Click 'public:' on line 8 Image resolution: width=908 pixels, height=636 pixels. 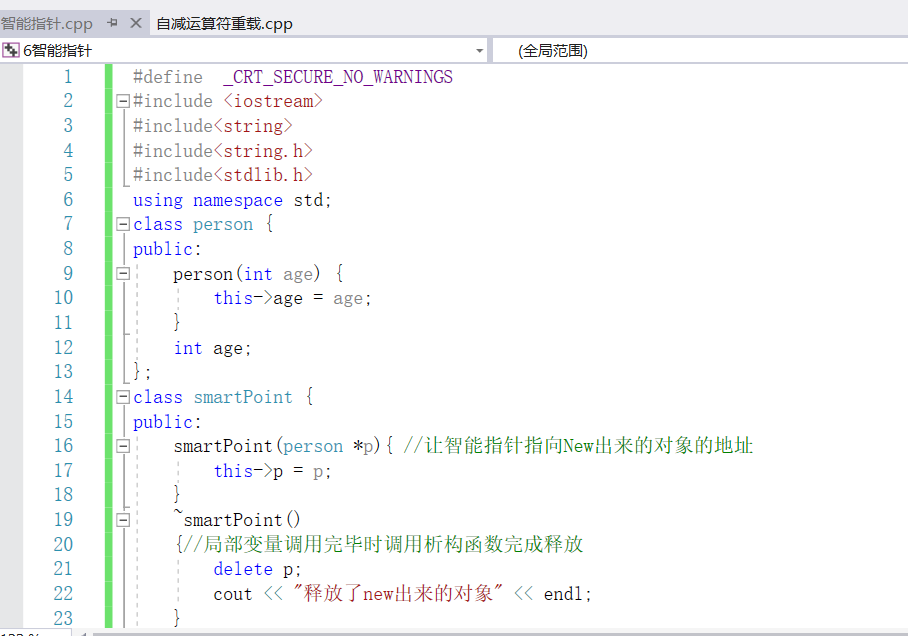coord(167,249)
